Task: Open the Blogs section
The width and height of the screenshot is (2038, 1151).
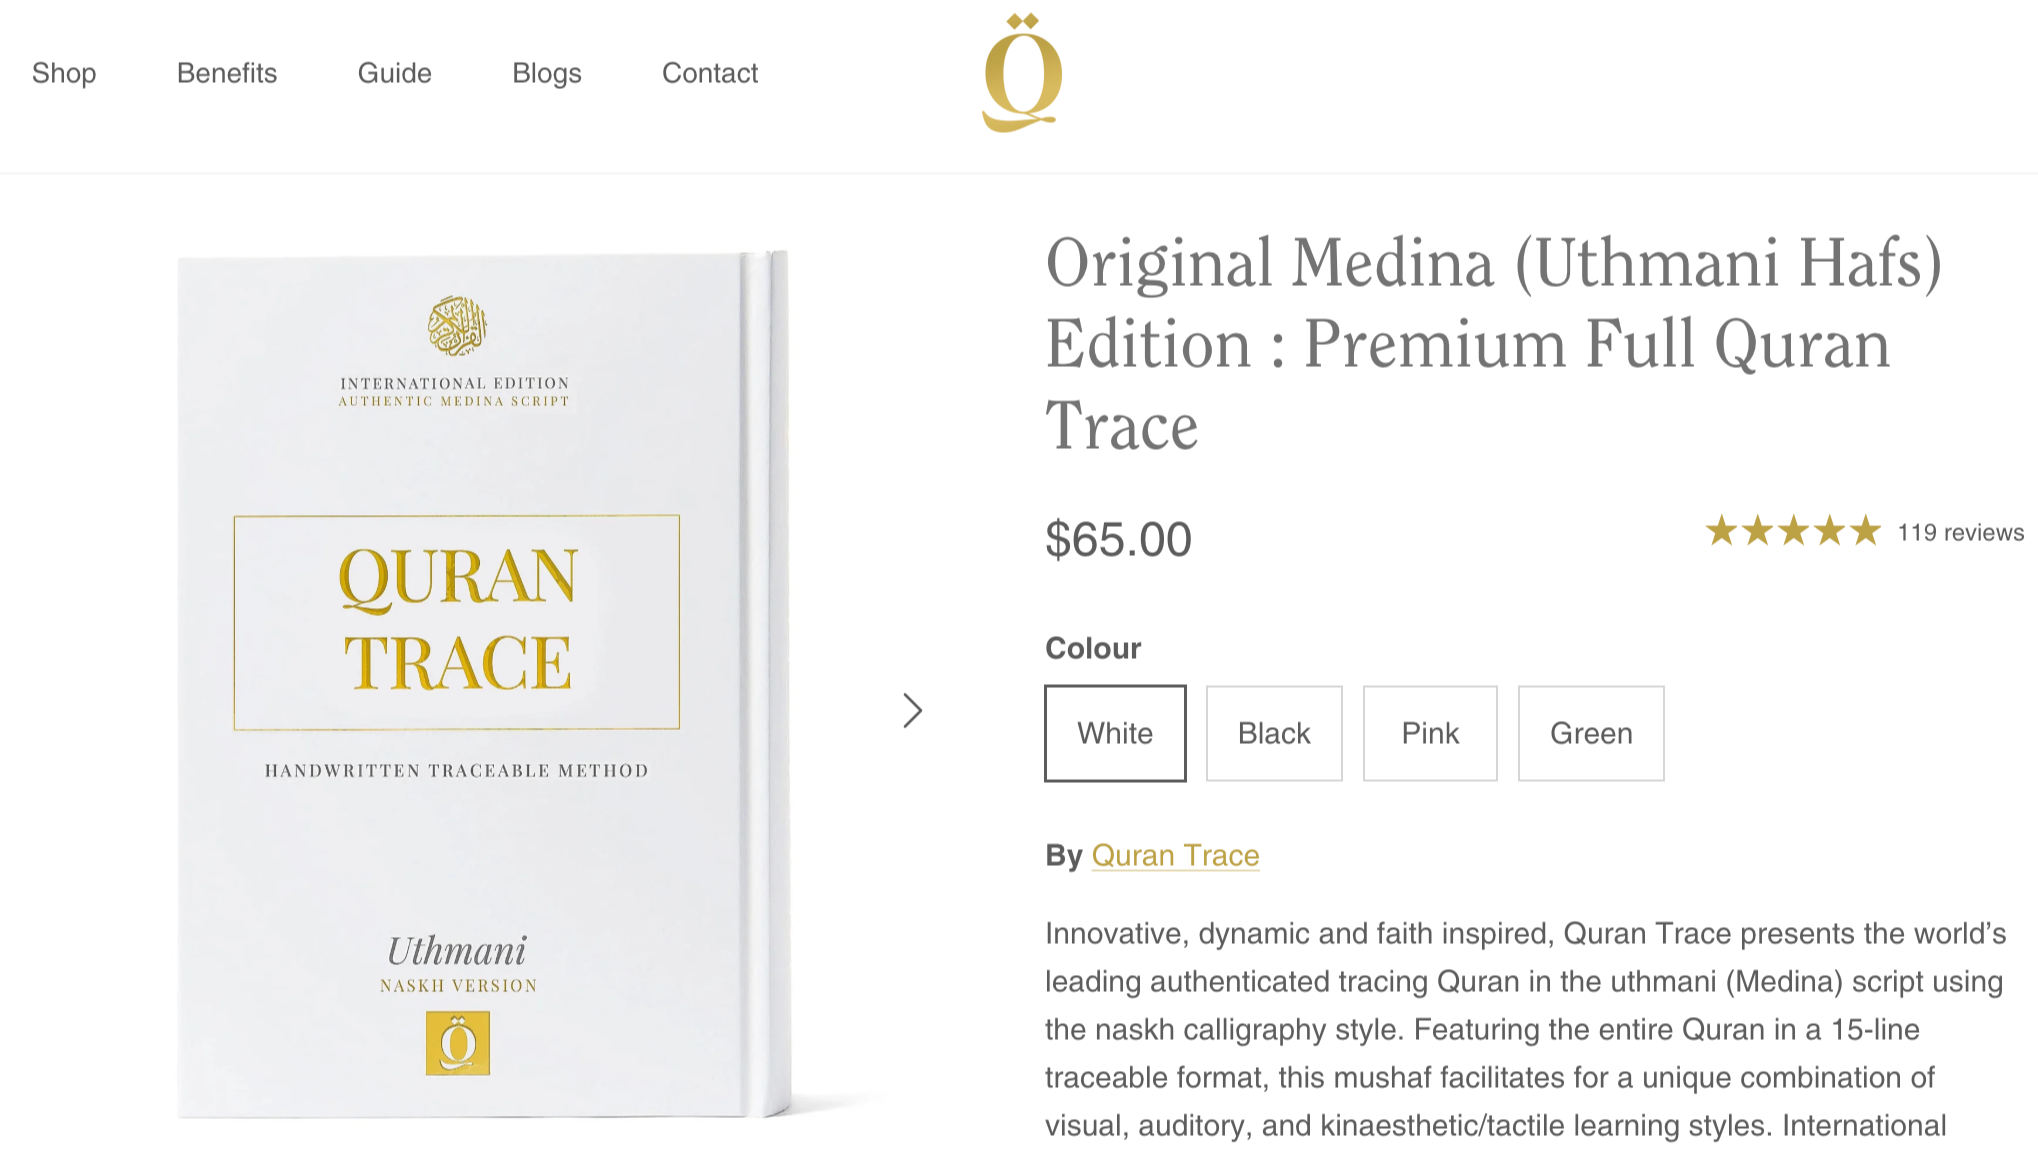Action: click(547, 73)
